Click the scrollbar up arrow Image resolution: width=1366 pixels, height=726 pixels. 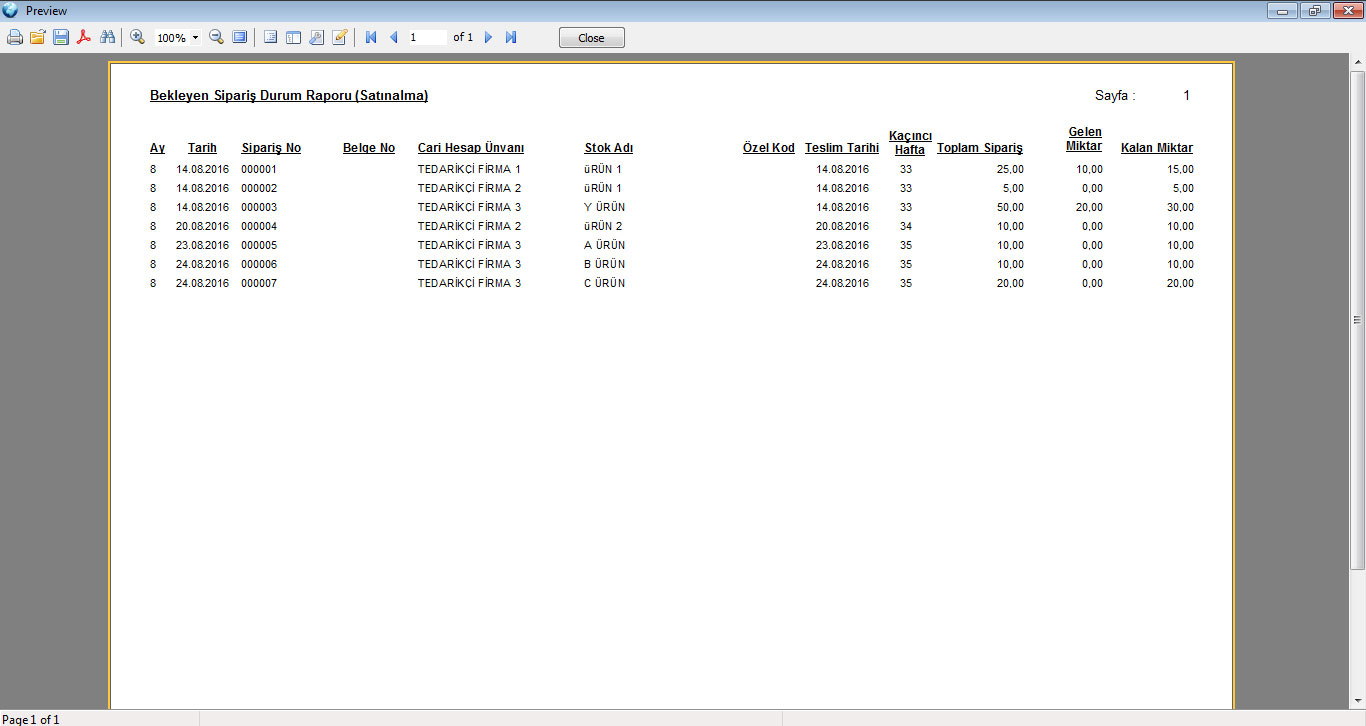(x=1357, y=62)
